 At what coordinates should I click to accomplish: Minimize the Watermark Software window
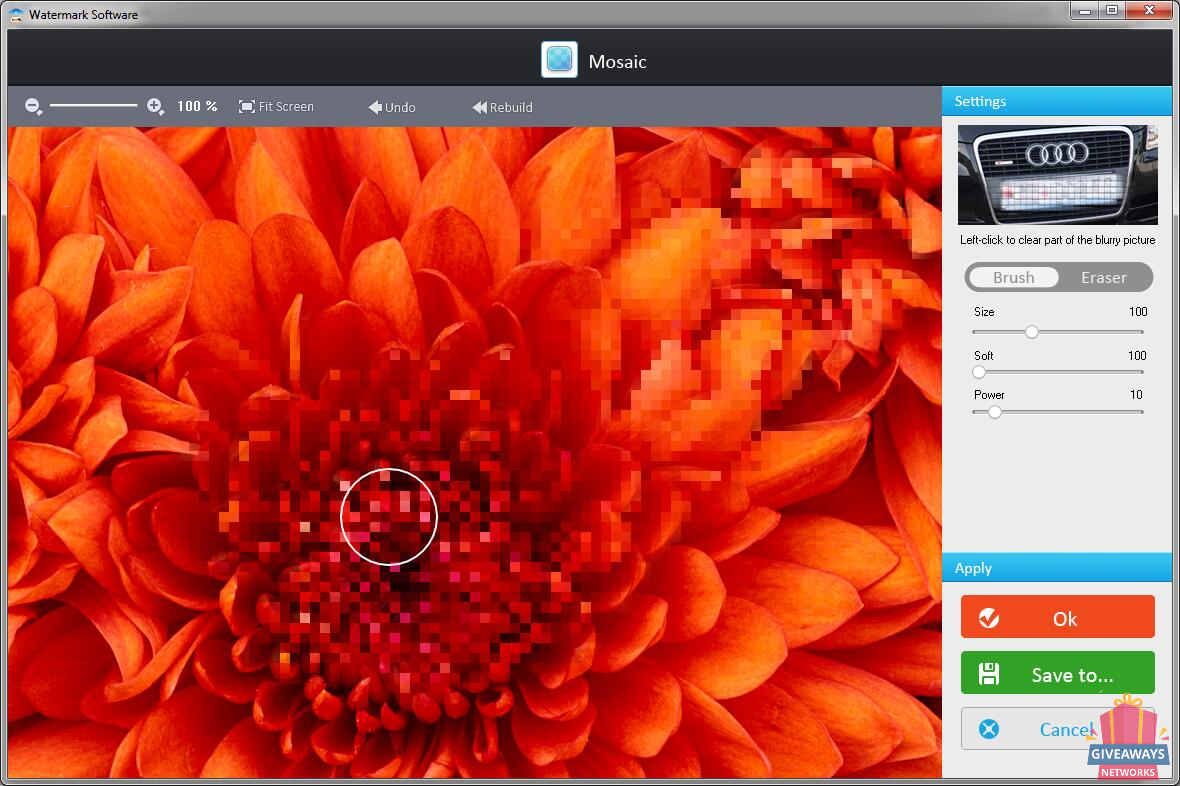point(1084,11)
